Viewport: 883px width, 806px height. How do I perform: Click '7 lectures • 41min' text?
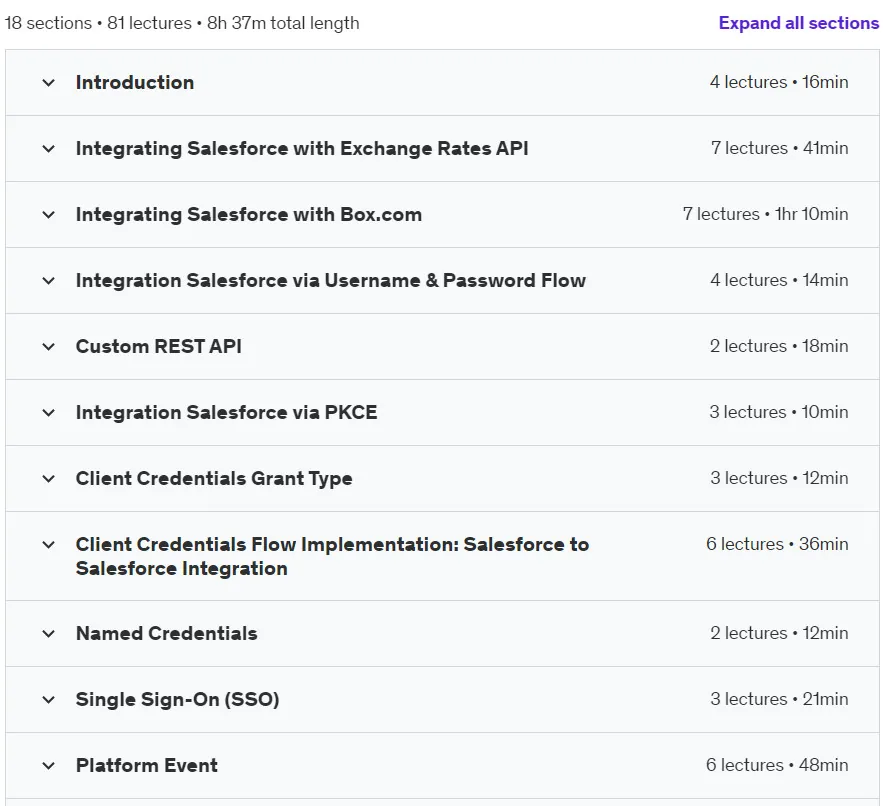click(779, 148)
